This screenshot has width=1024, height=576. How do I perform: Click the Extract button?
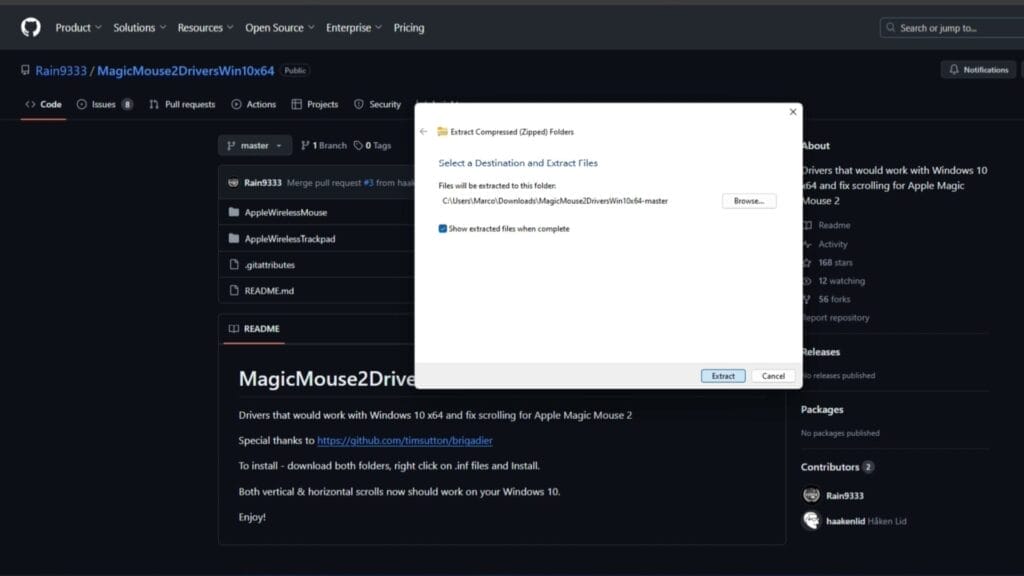pyautogui.click(x=722, y=375)
